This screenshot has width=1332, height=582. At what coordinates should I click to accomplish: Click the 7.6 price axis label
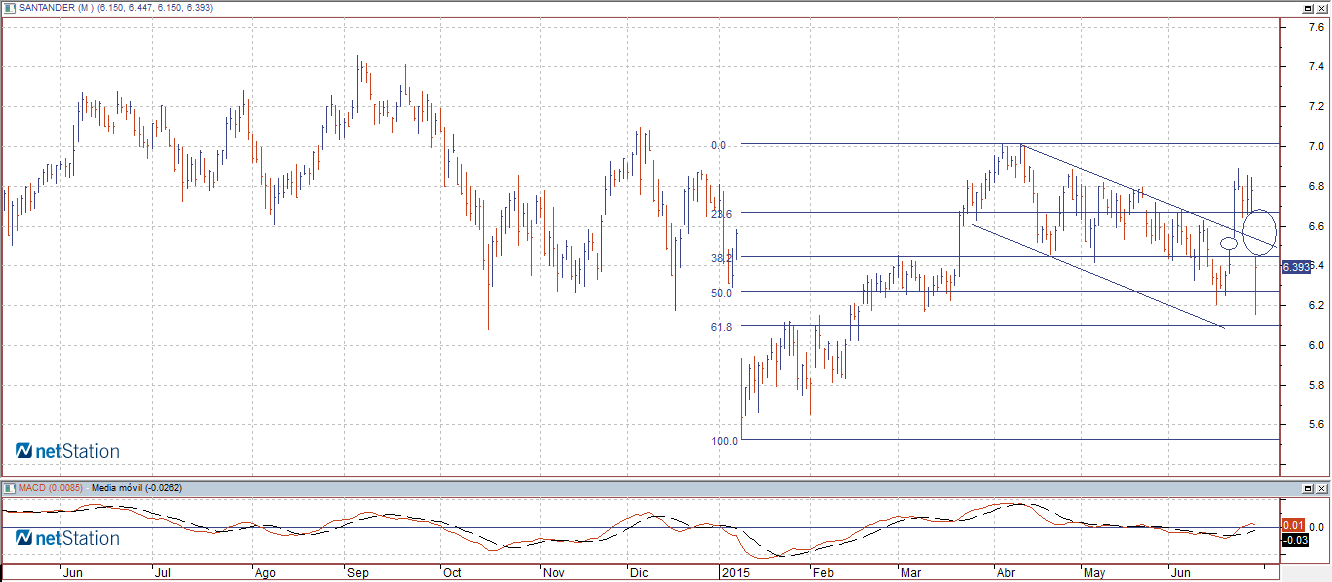pyautogui.click(x=1318, y=27)
